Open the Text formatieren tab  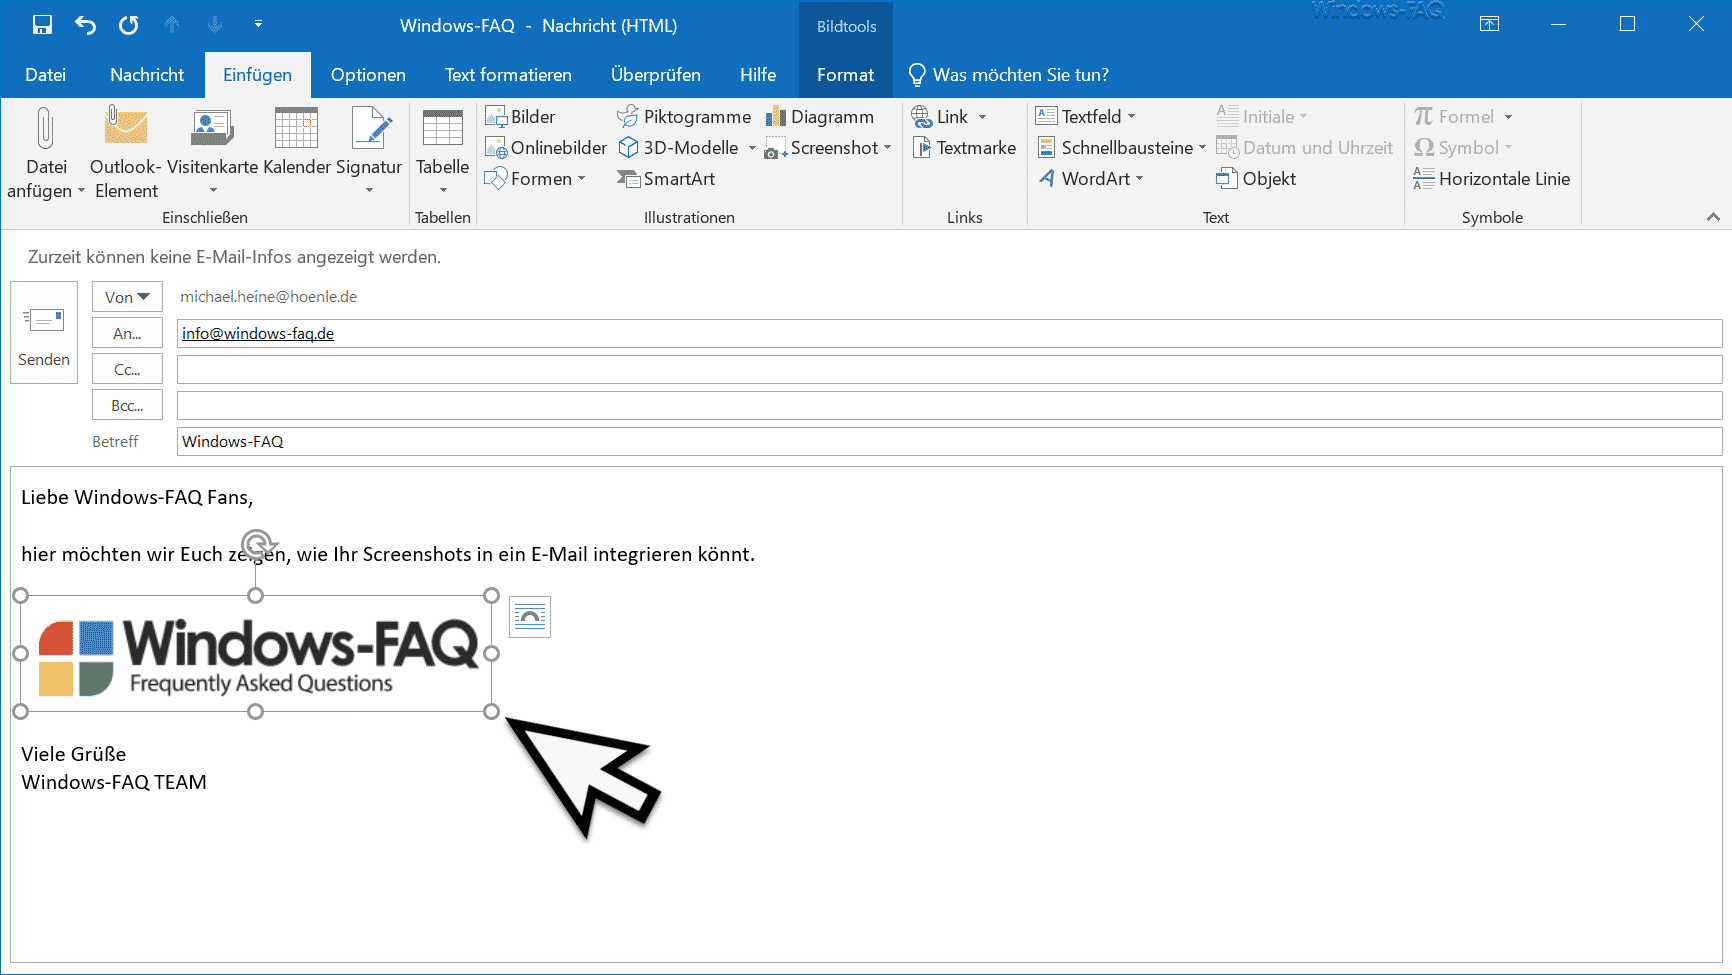[x=508, y=75]
